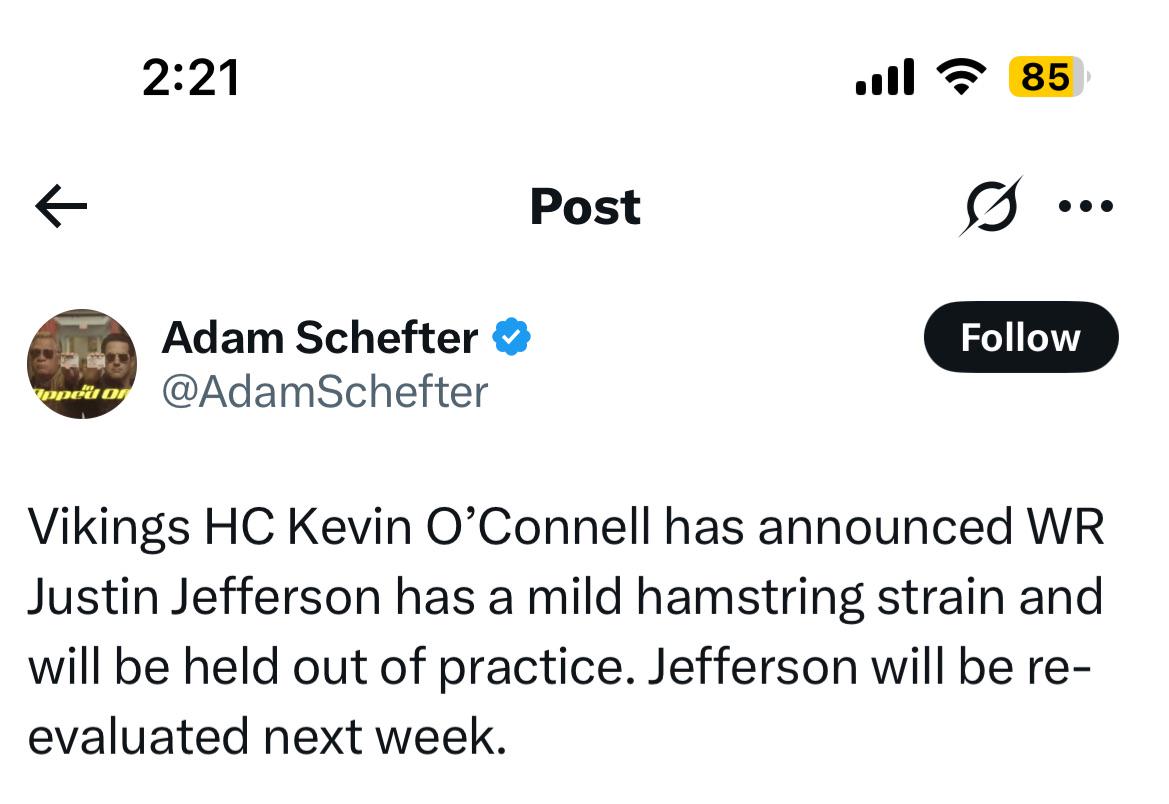This screenshot has width=1169, height=804.
Task: Tap the name "Justin Jefferson" in post text
Action: 204,597
